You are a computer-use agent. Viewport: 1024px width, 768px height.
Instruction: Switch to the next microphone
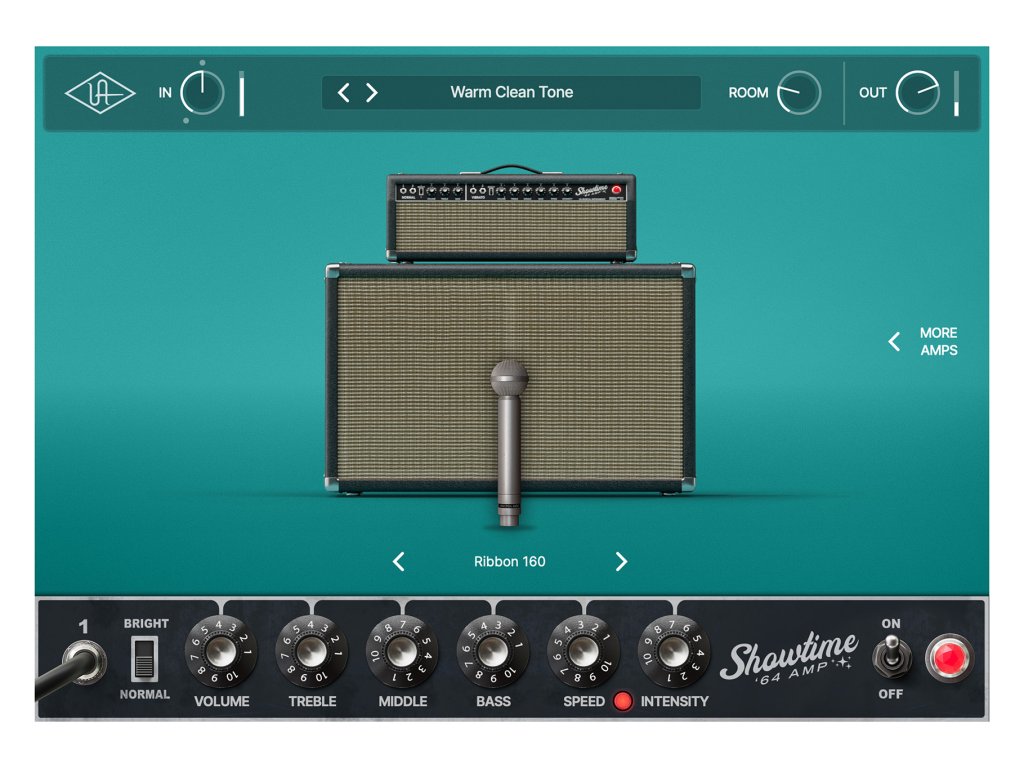pyautogui.click(x=621, y=562)
